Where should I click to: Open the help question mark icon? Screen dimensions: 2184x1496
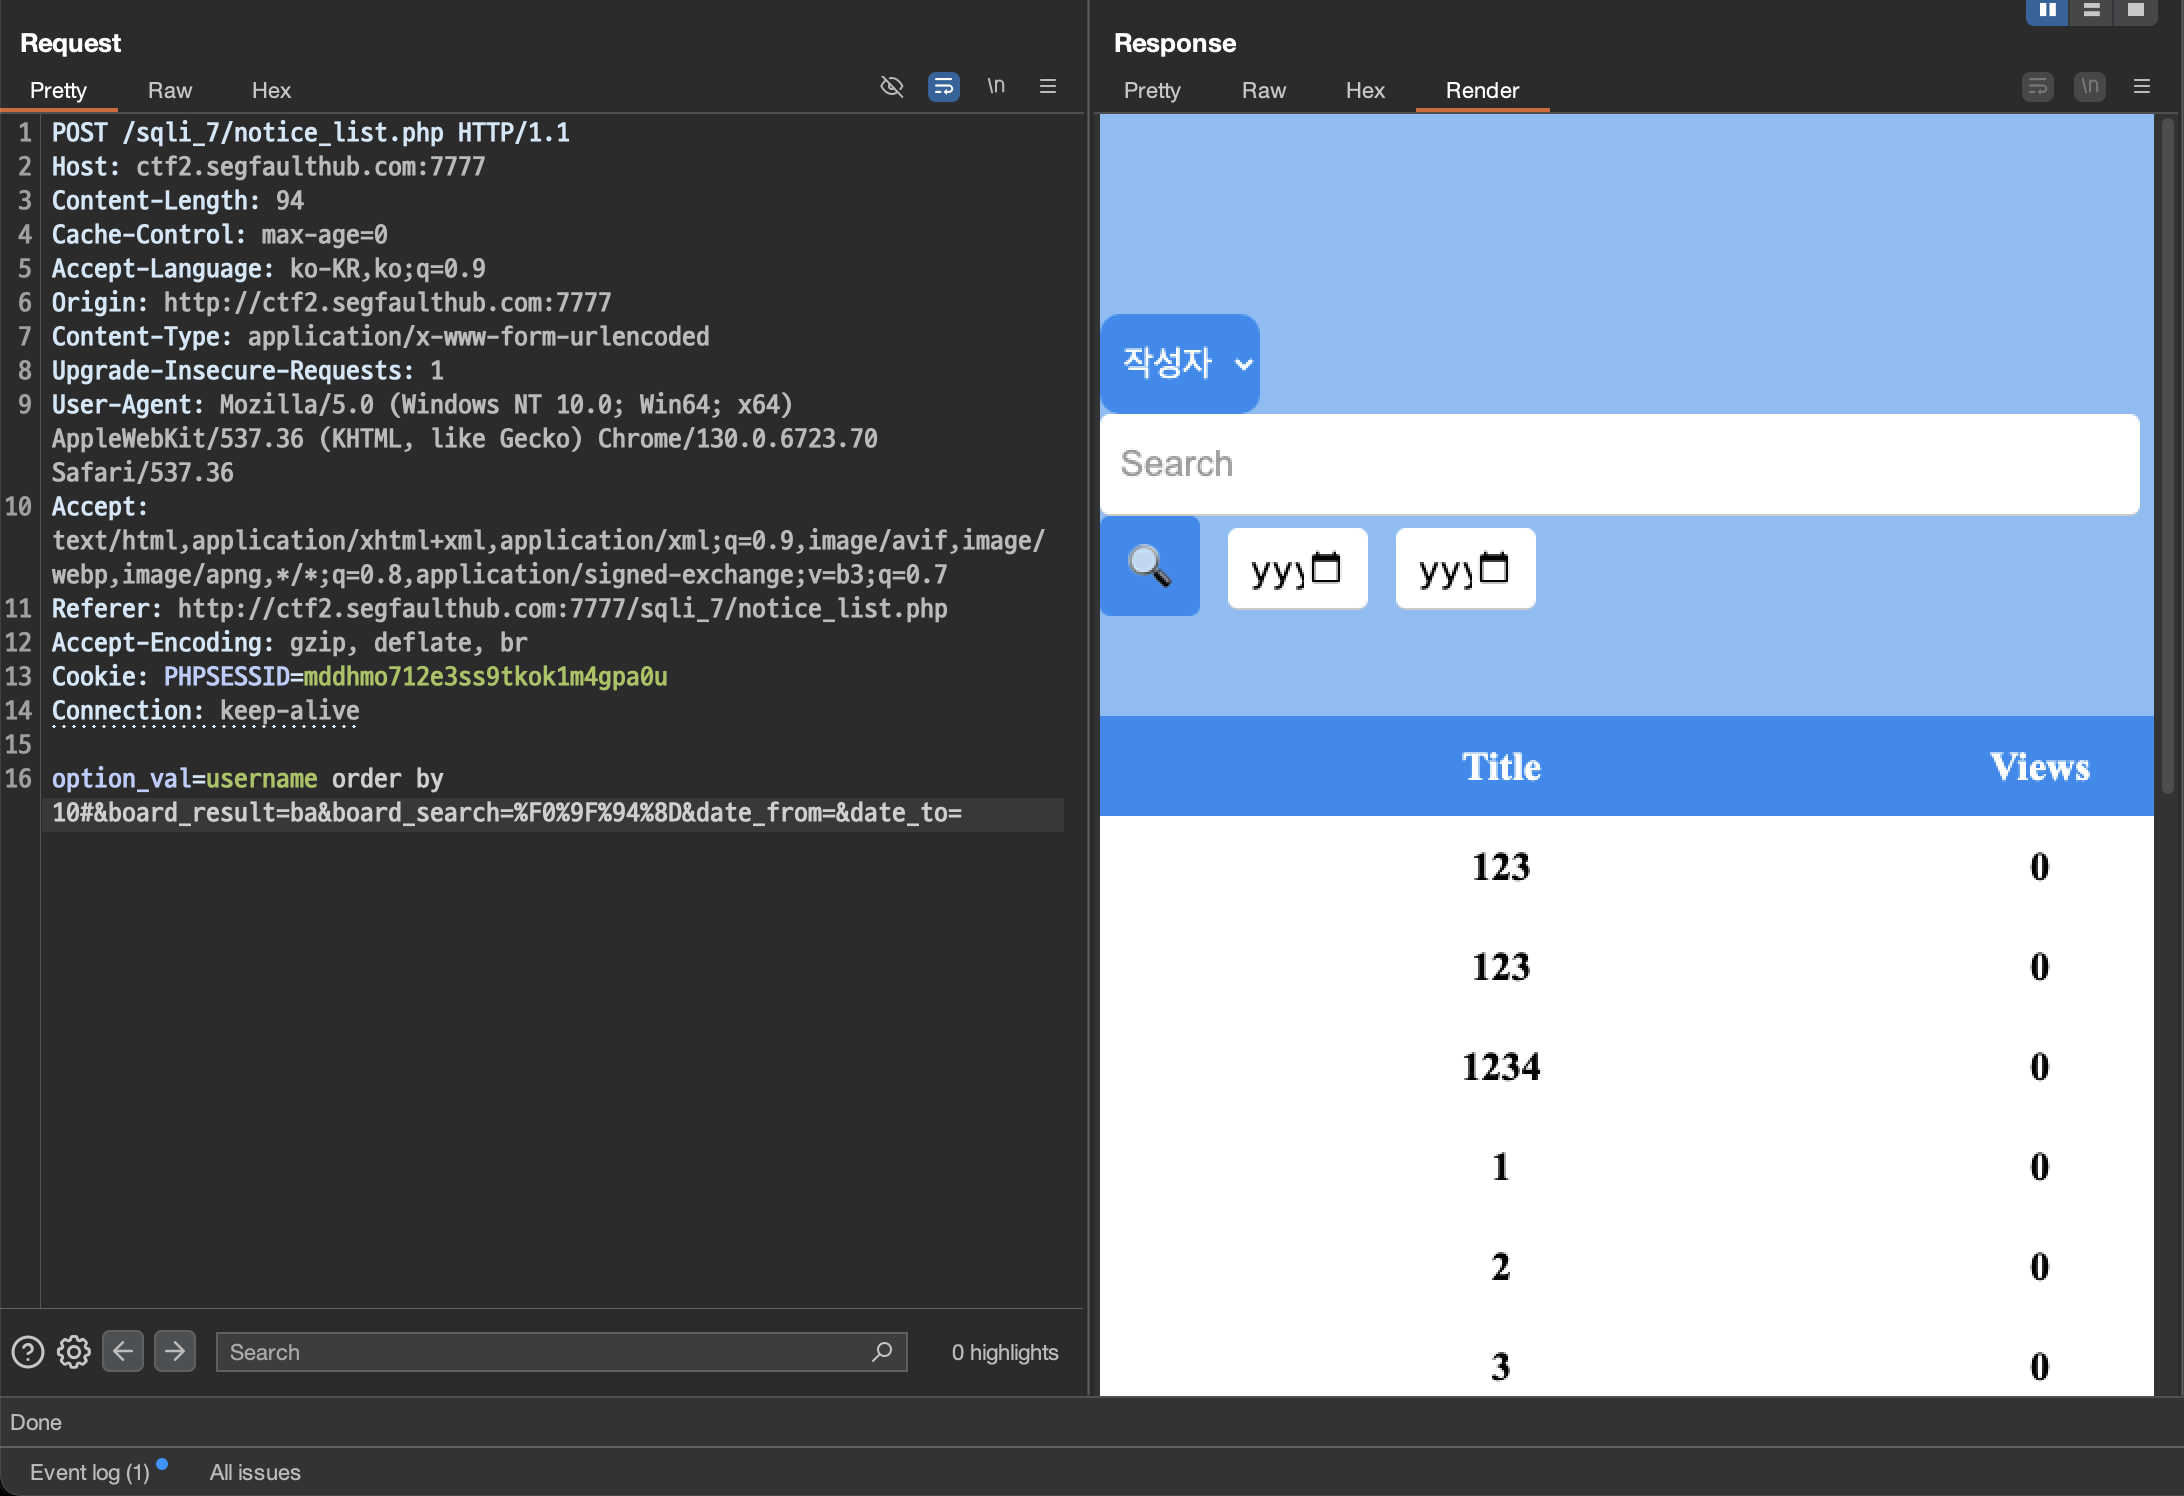coord(28,1352)
